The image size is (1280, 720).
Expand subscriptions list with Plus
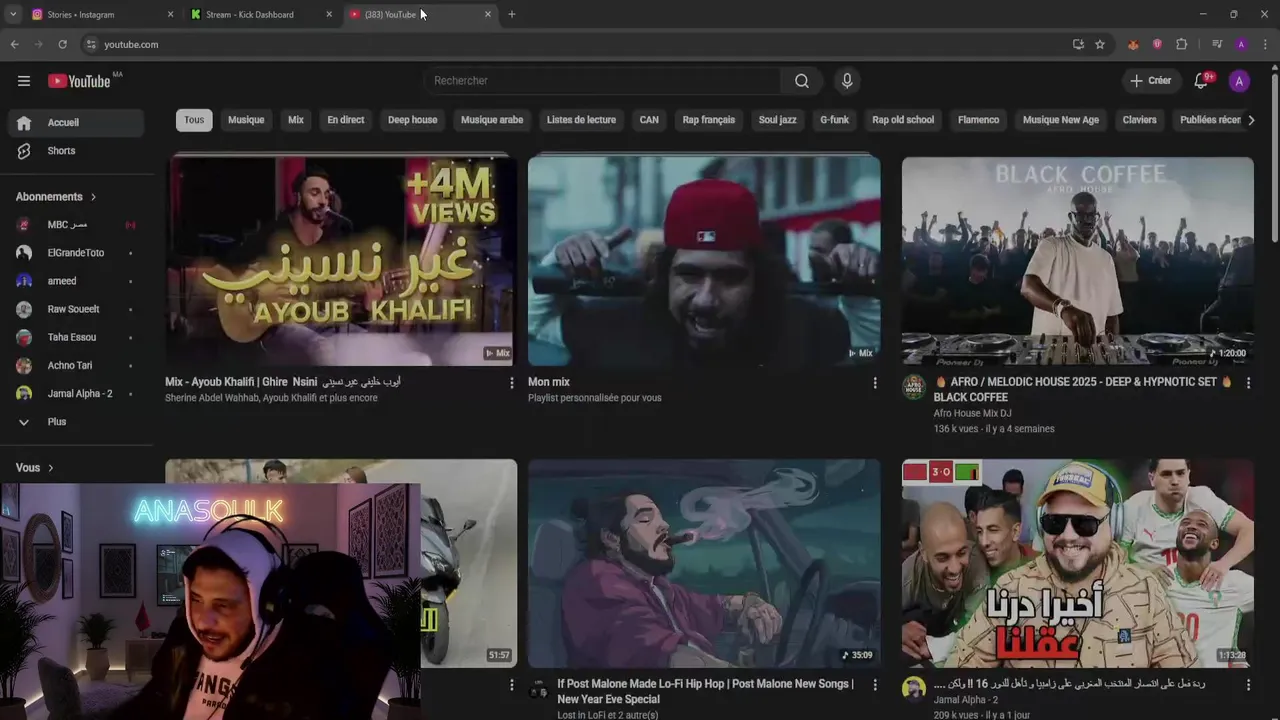pyautogui.click(x=76, y=422)
